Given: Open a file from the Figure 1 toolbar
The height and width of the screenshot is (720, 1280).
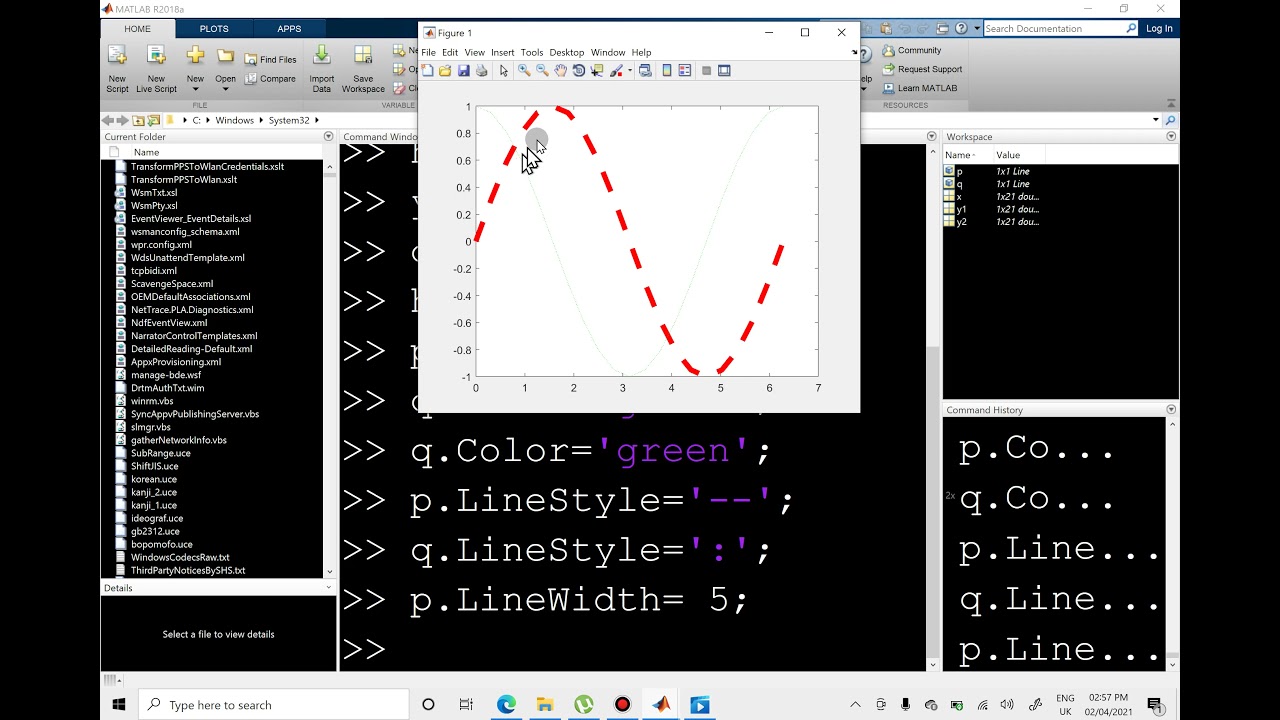Looking at the screenshot, I should coord(445,71).
